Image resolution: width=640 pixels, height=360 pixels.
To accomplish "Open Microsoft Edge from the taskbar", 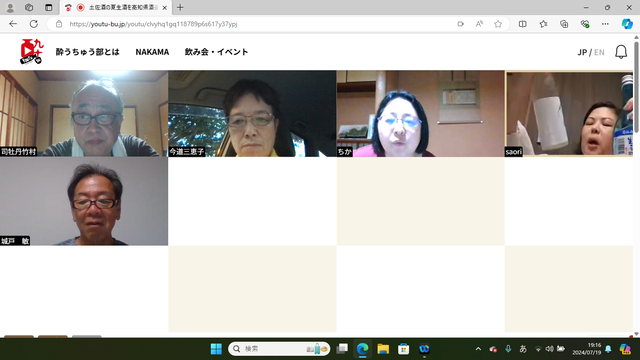I will click(362, 349).
